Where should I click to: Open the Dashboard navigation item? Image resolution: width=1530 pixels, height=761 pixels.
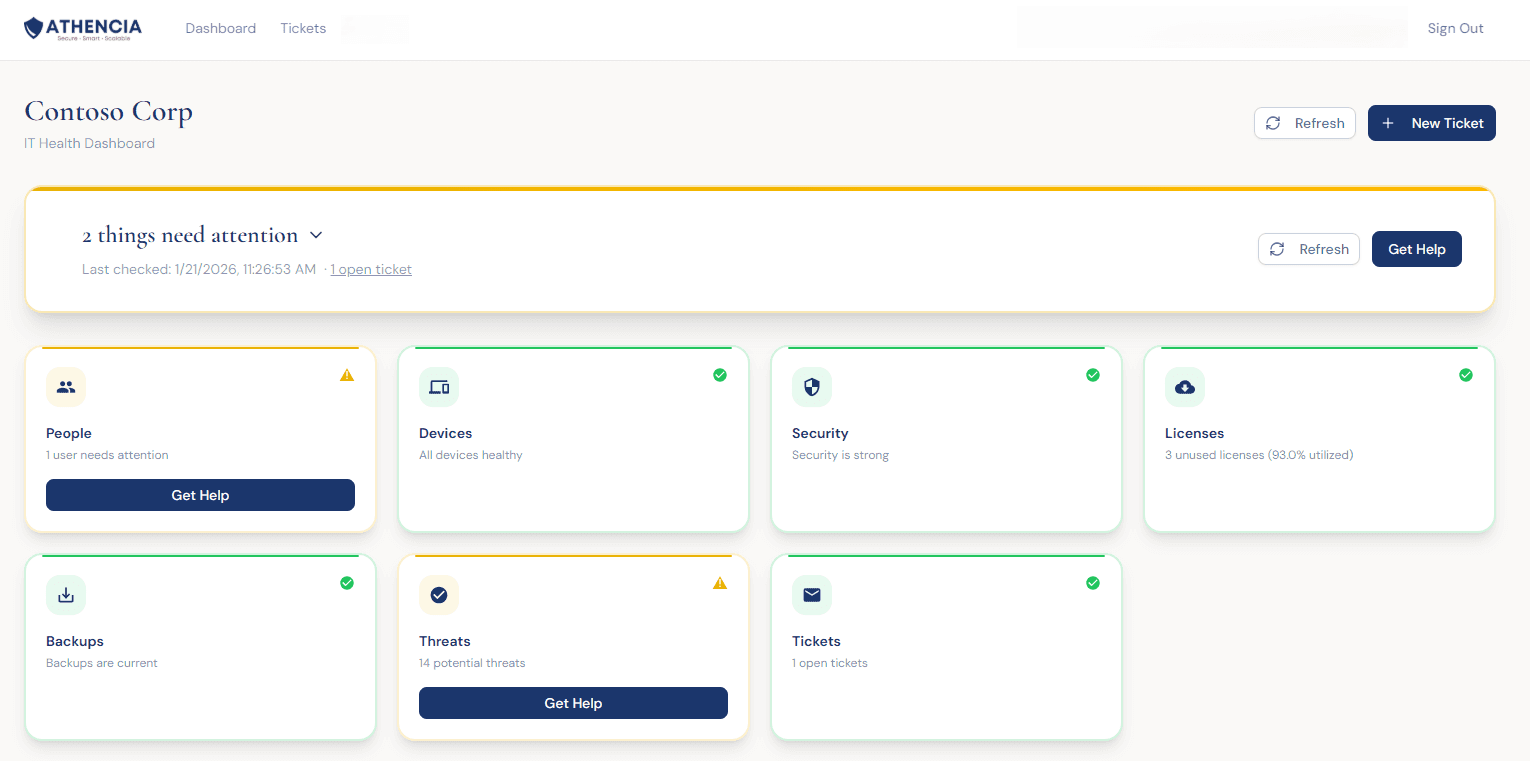pyautogui.click(x=220, y=28)
